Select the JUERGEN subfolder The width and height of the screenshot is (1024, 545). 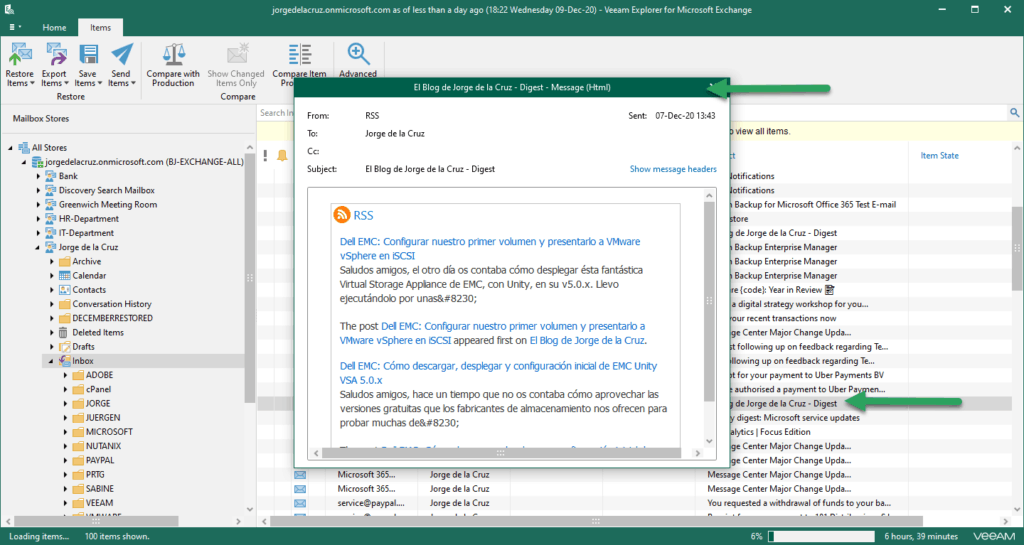[103, 418]
